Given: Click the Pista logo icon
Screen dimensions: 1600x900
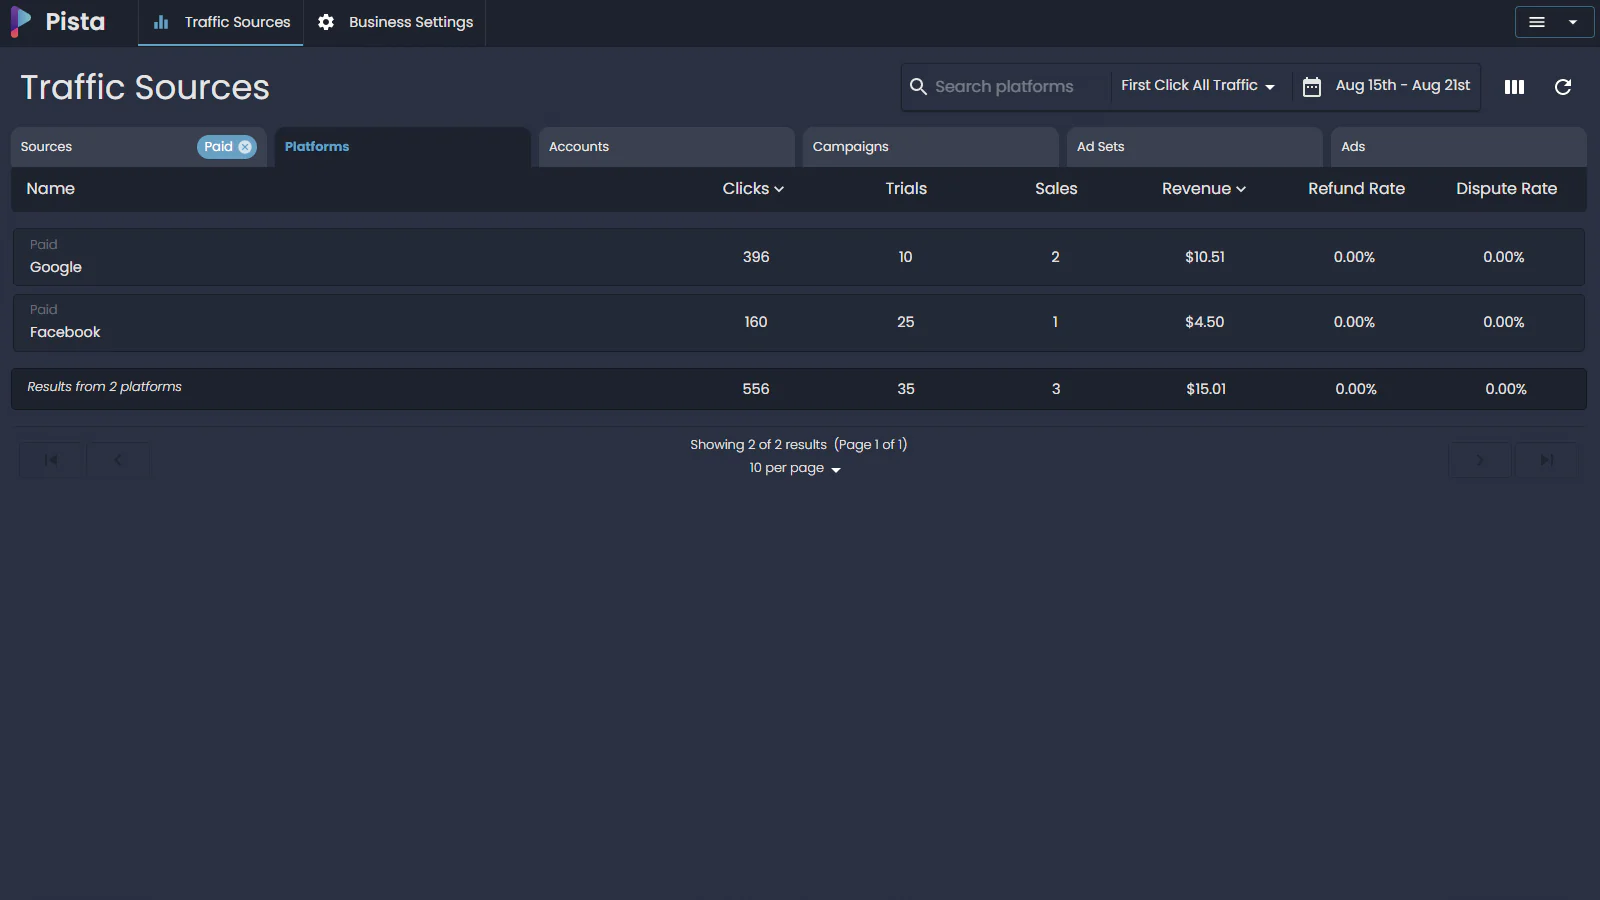Looking at the screenshot, I should [x=21, y=22].
